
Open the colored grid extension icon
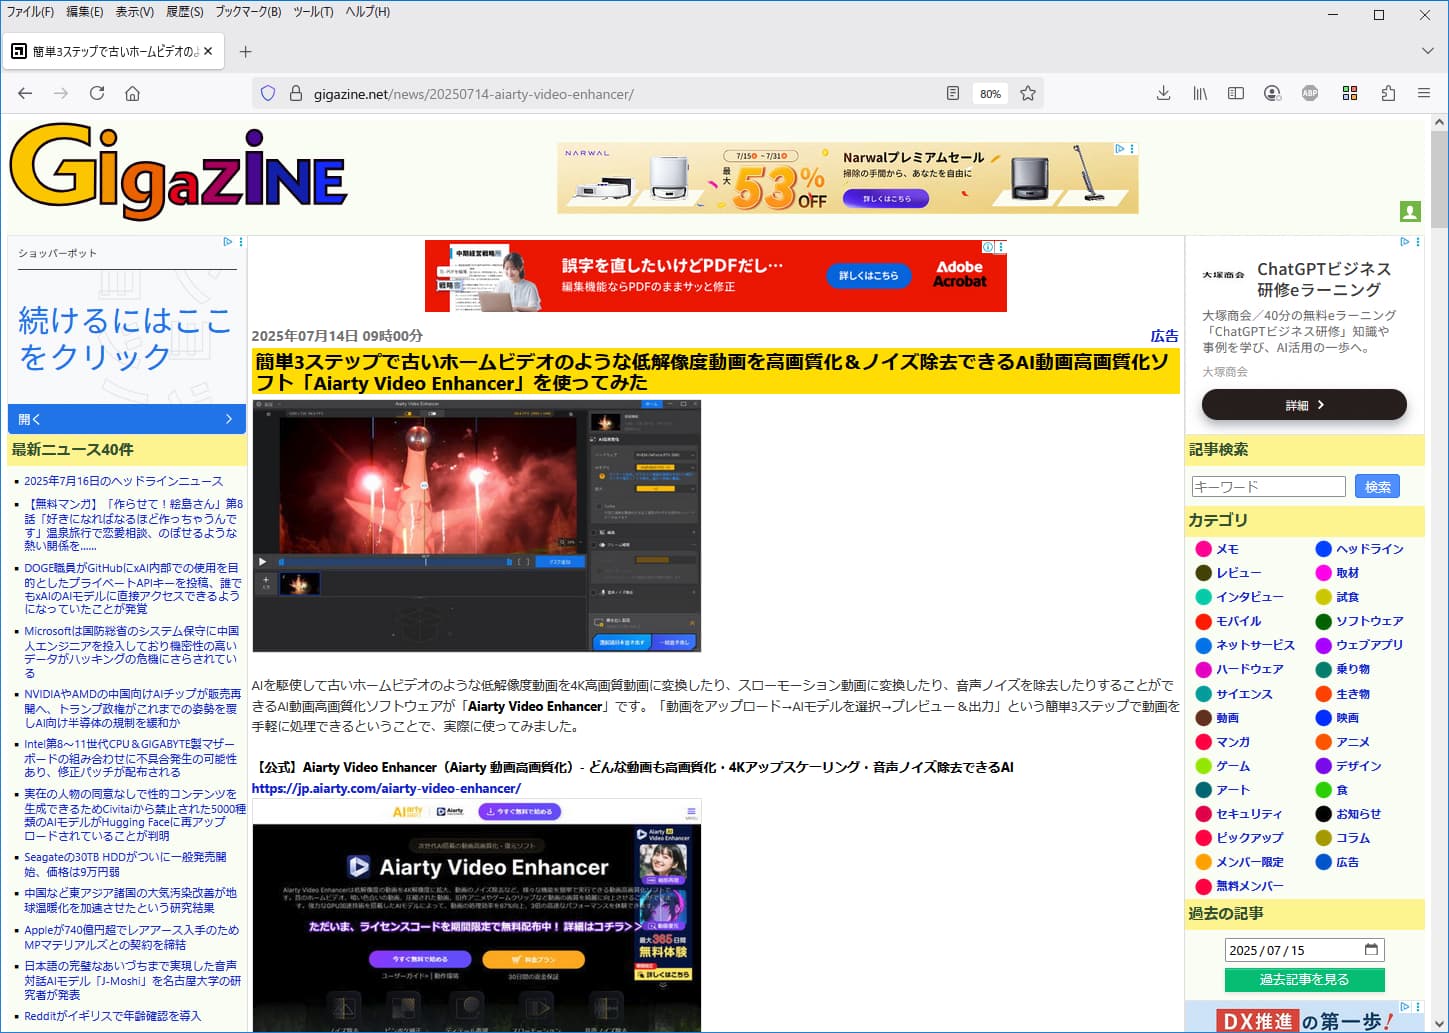pos(1350,93)
